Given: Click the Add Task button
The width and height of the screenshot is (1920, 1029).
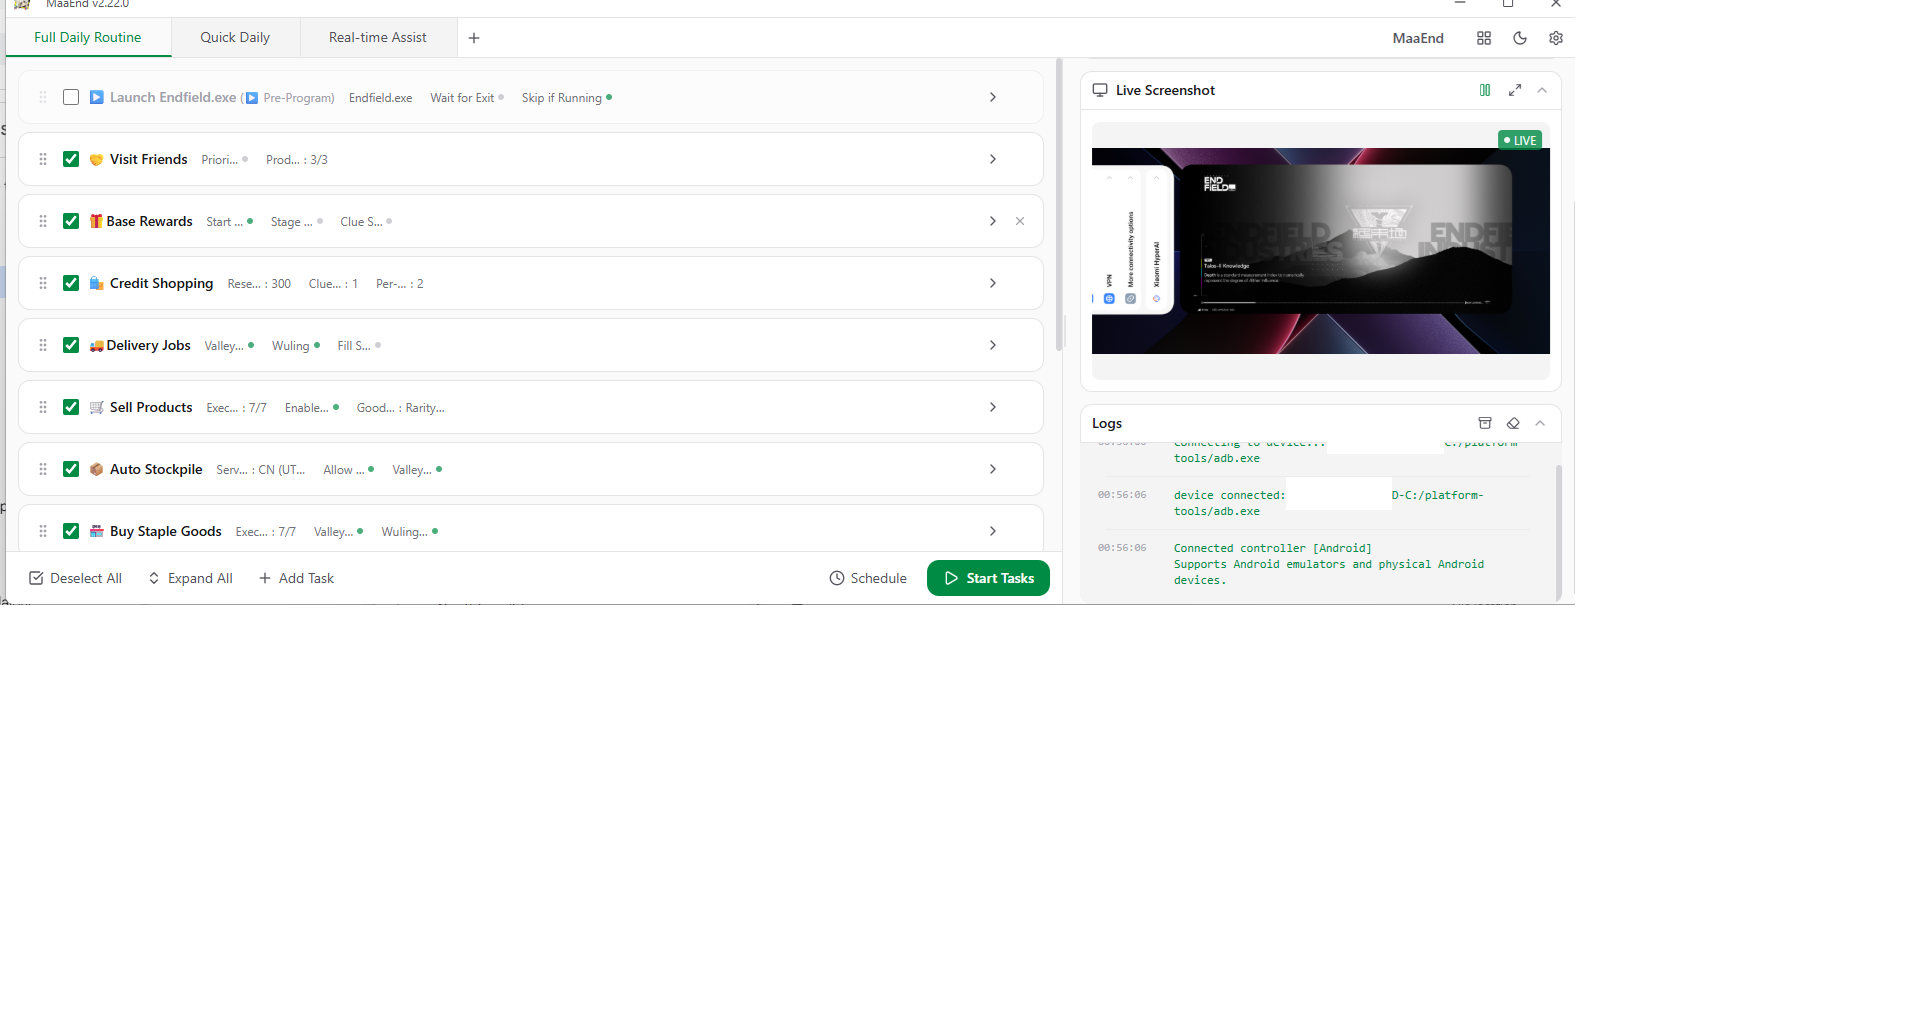Looking at the screenshot, I should 297,578.
